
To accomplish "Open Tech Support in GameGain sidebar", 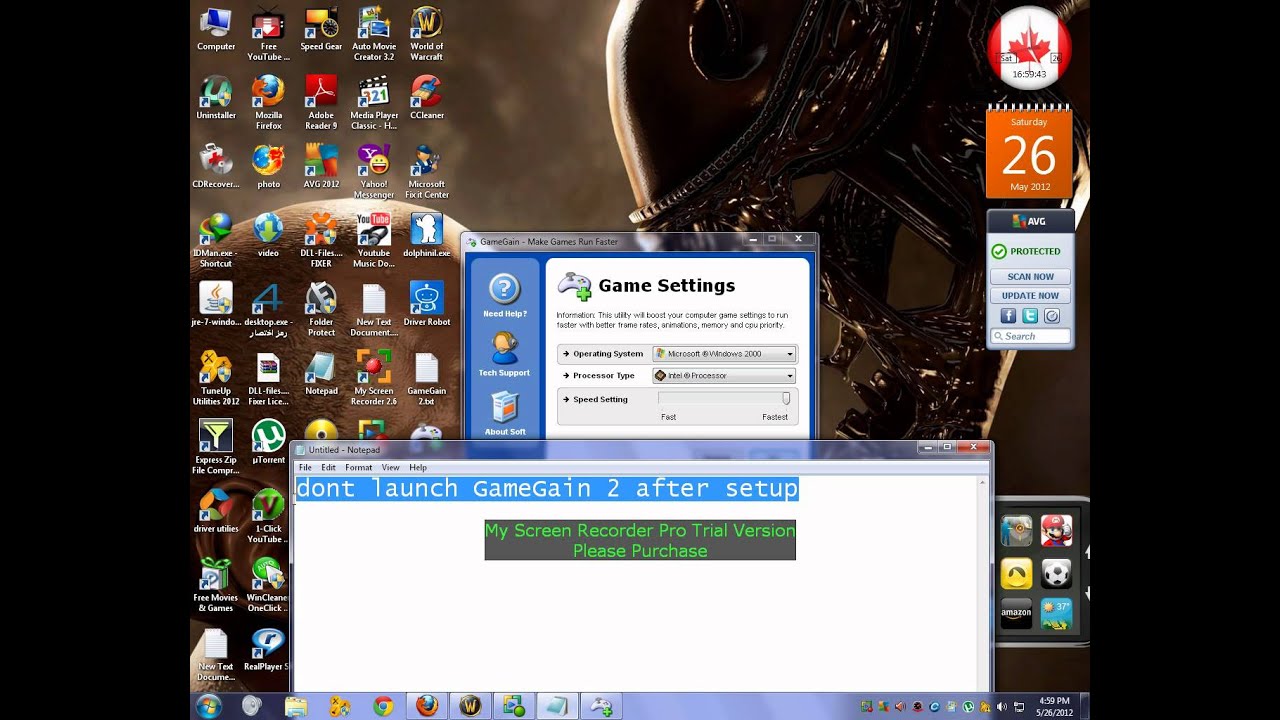I will pyautogui.click(x=504, y=354).
